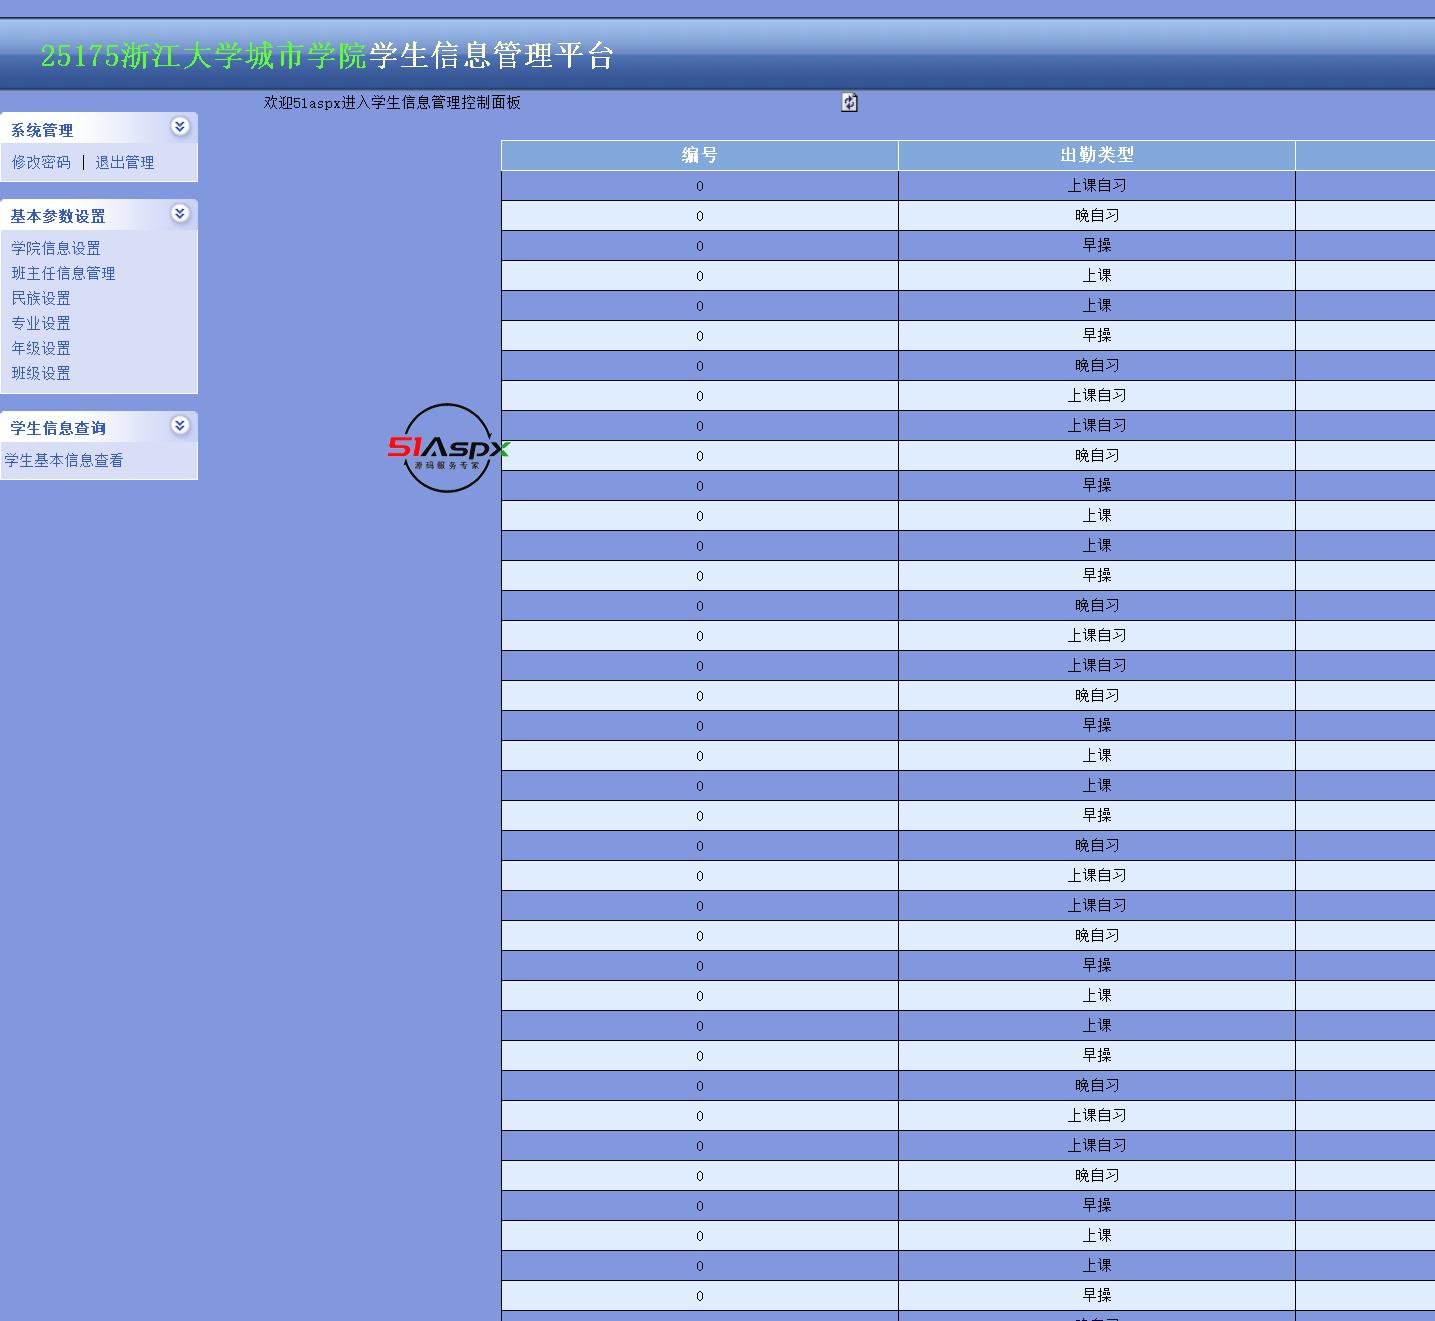Click the 系统管理 panel title text
Image resolution: width=1435 pixels, height=1321 pixels.
tap(42, 130)
